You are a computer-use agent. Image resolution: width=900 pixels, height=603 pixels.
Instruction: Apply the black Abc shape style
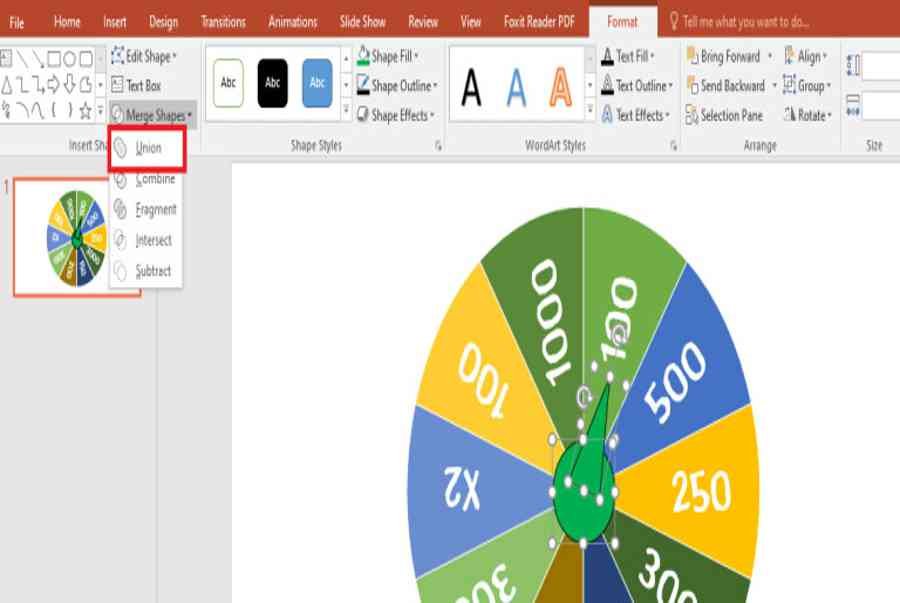(x=272, y=83)
